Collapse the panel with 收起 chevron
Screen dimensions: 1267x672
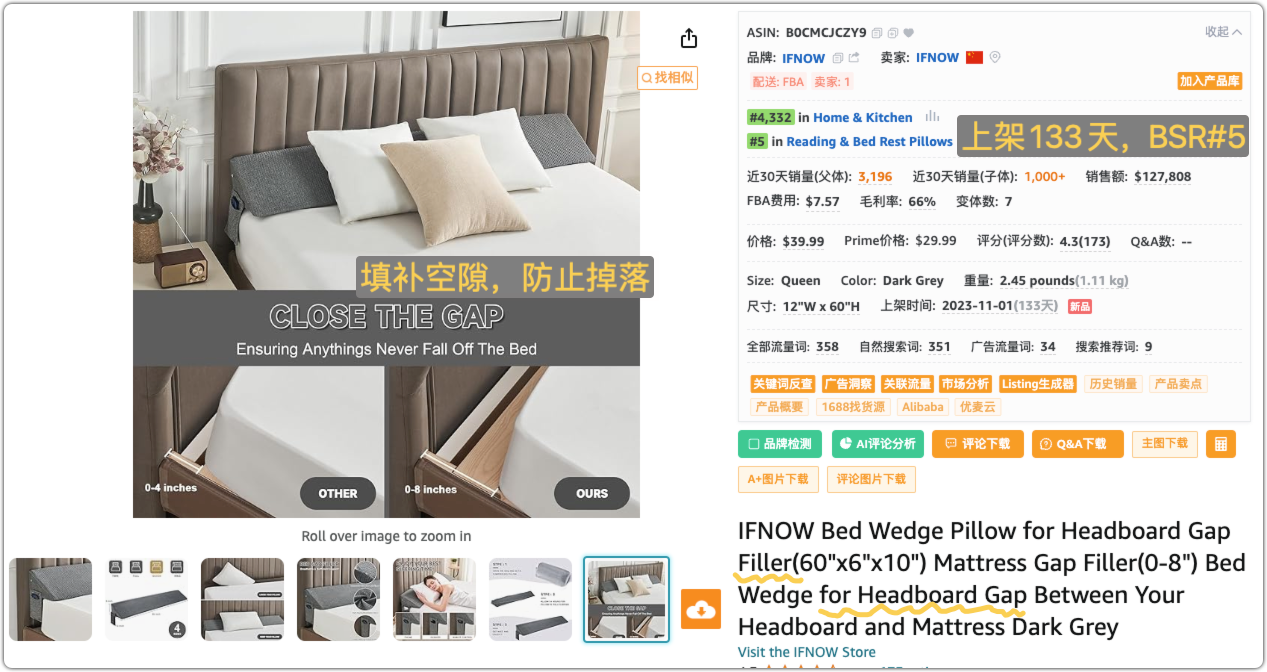point(1223,32)
